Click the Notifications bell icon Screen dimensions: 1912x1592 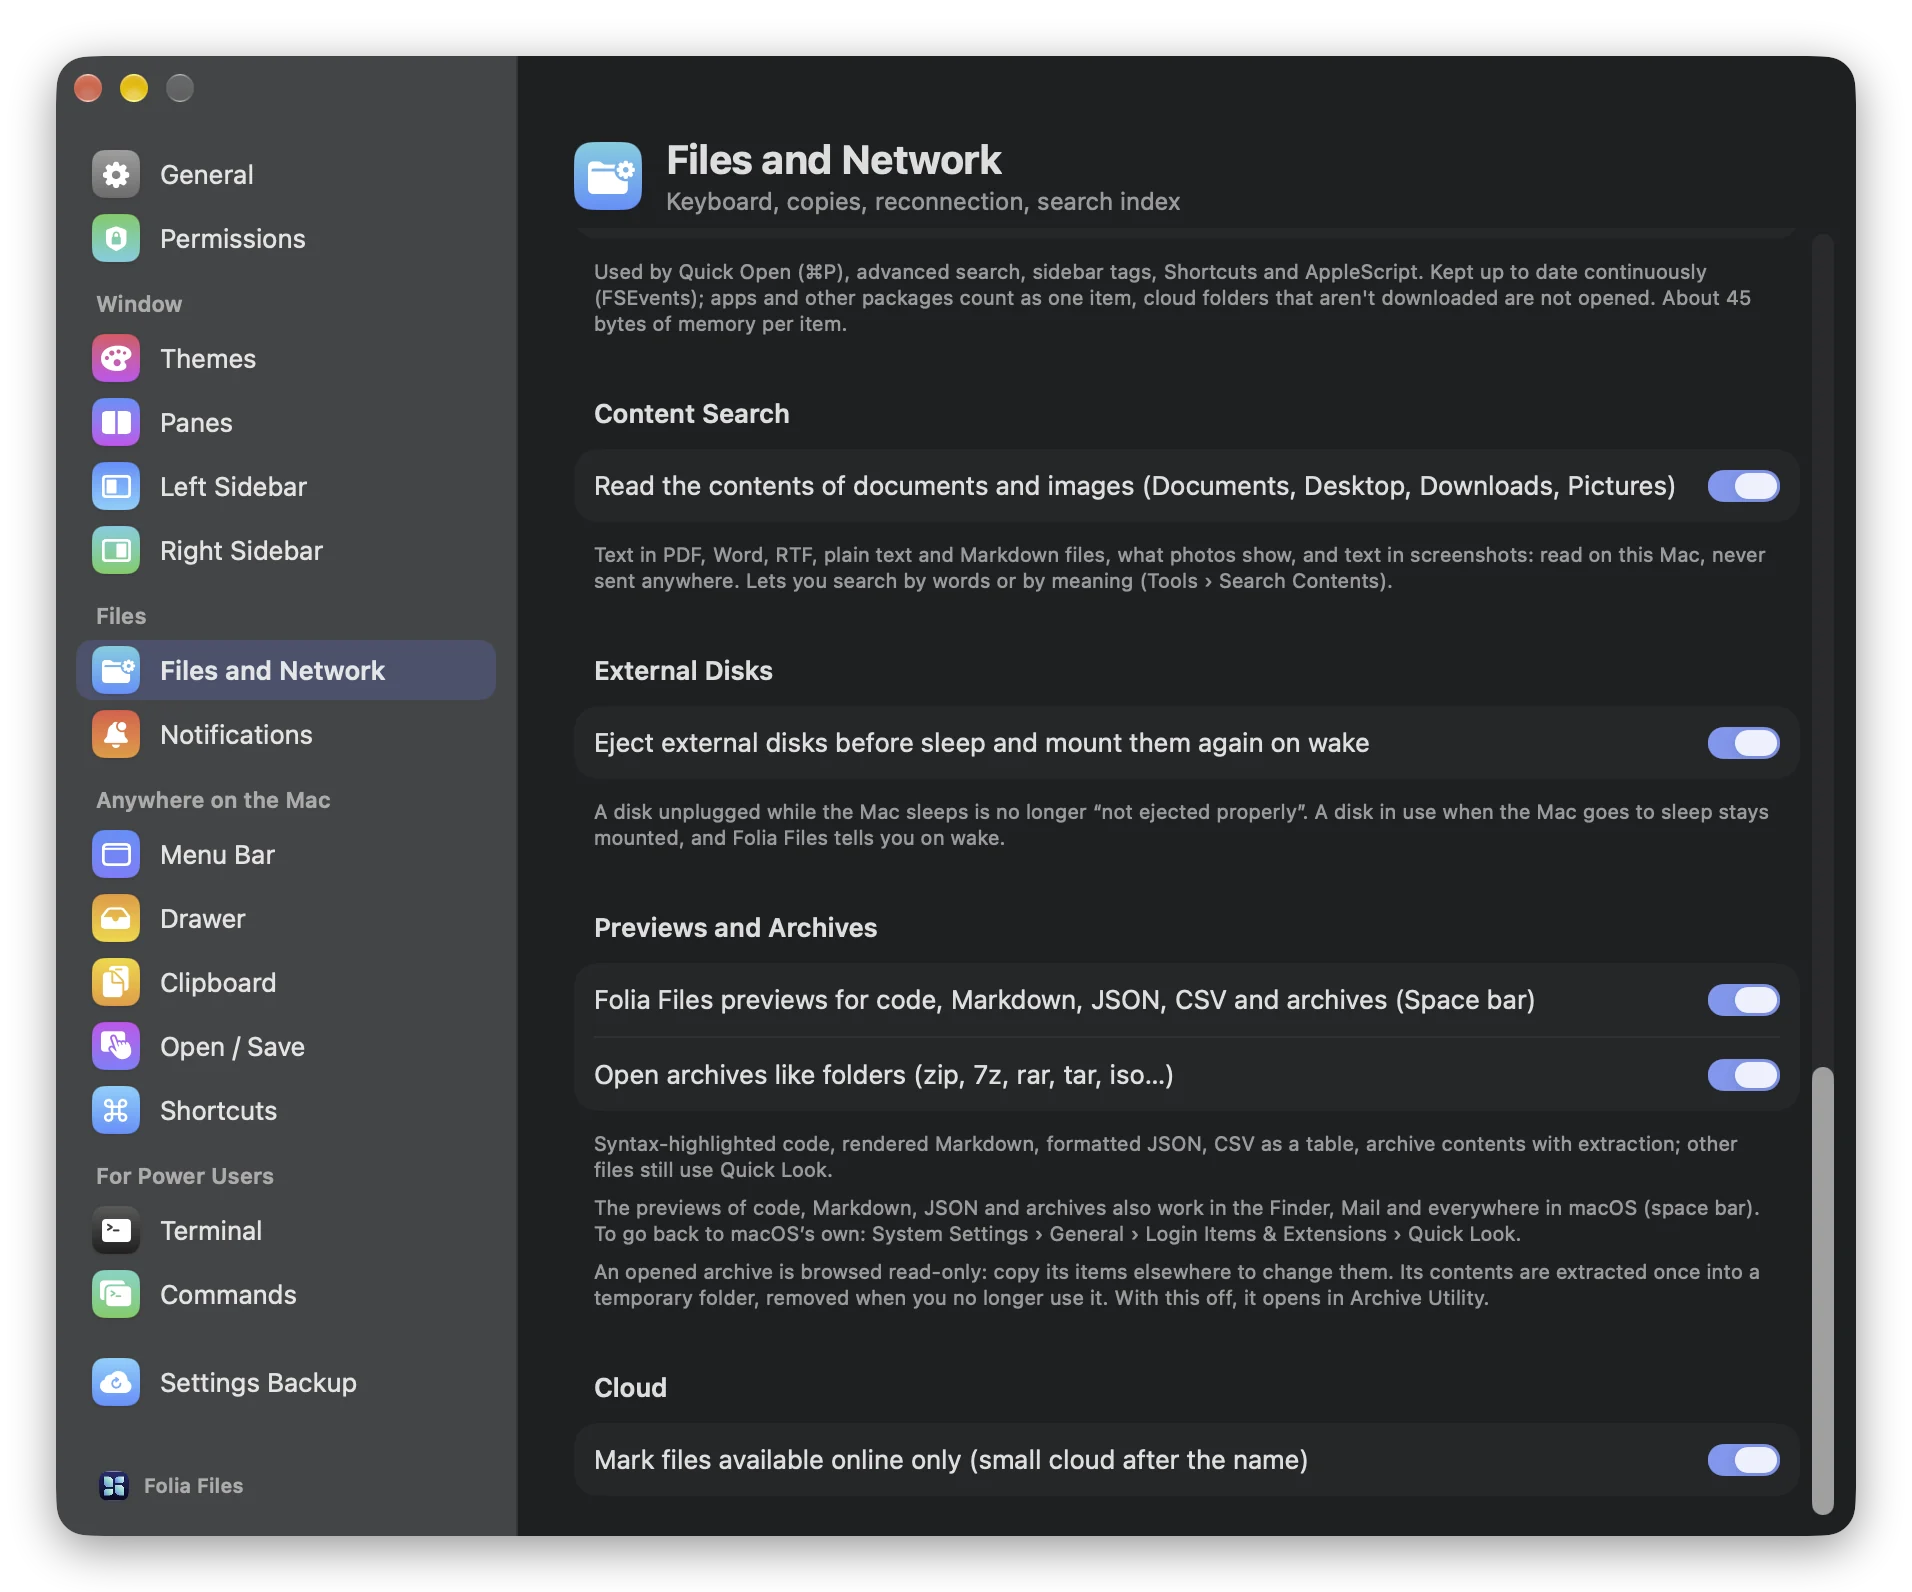click(x=116, y=735)
